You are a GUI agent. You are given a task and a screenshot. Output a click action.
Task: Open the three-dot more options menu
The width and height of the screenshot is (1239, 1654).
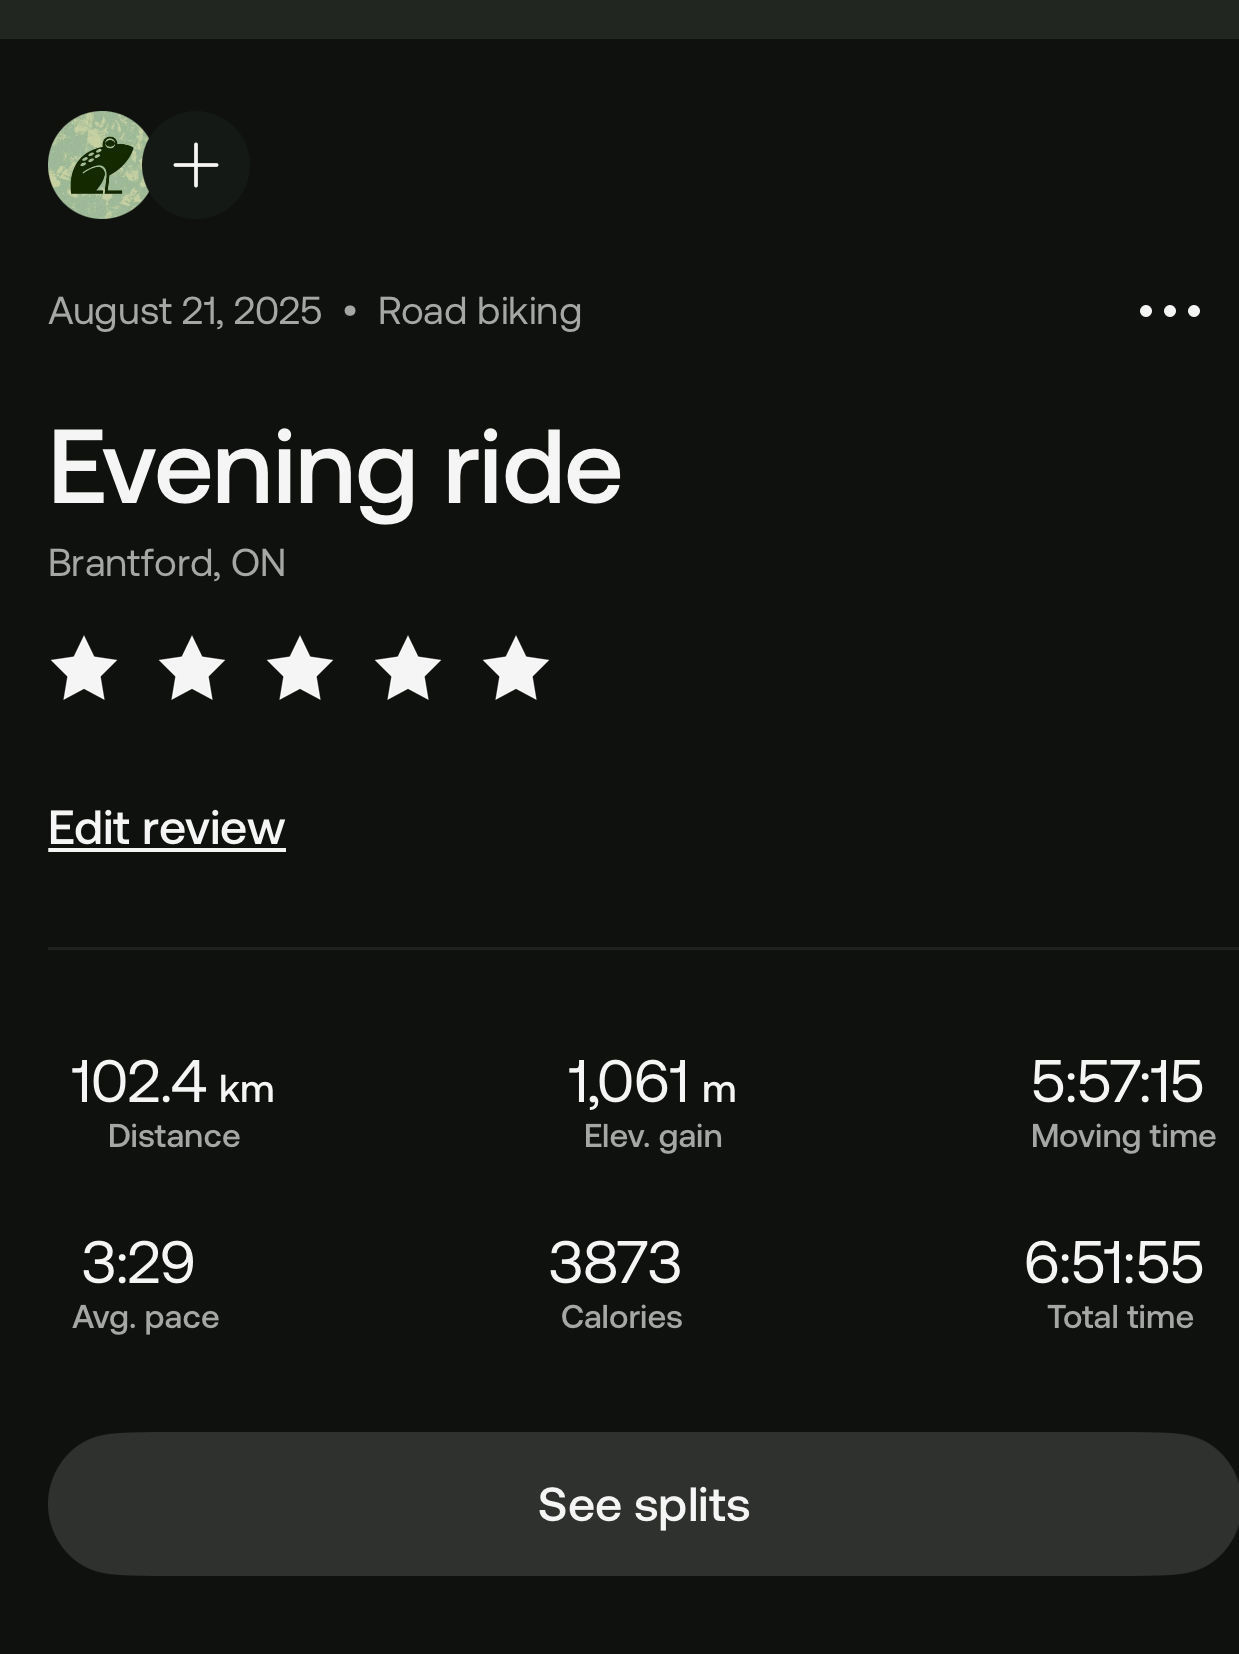point(1169,311)
